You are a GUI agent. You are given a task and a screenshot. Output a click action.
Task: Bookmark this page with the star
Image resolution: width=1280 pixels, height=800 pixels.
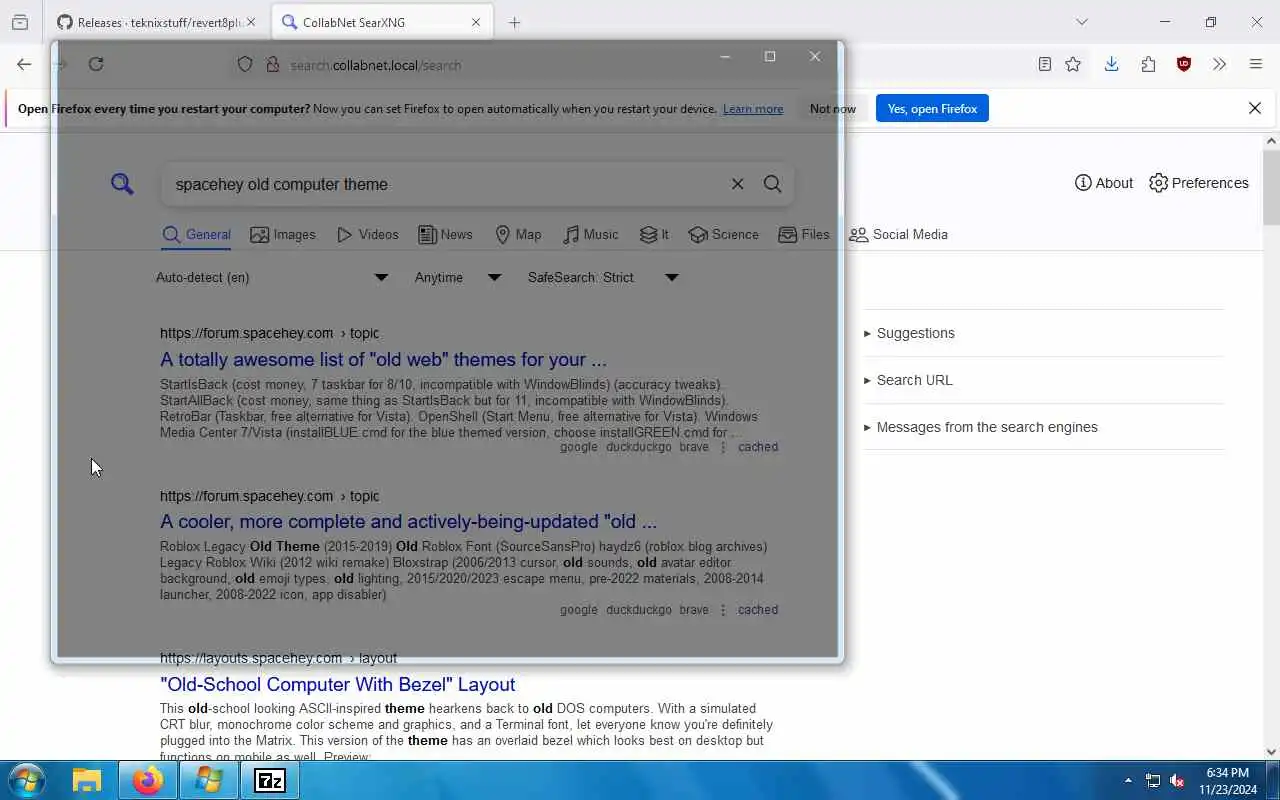click(1073, 64)
